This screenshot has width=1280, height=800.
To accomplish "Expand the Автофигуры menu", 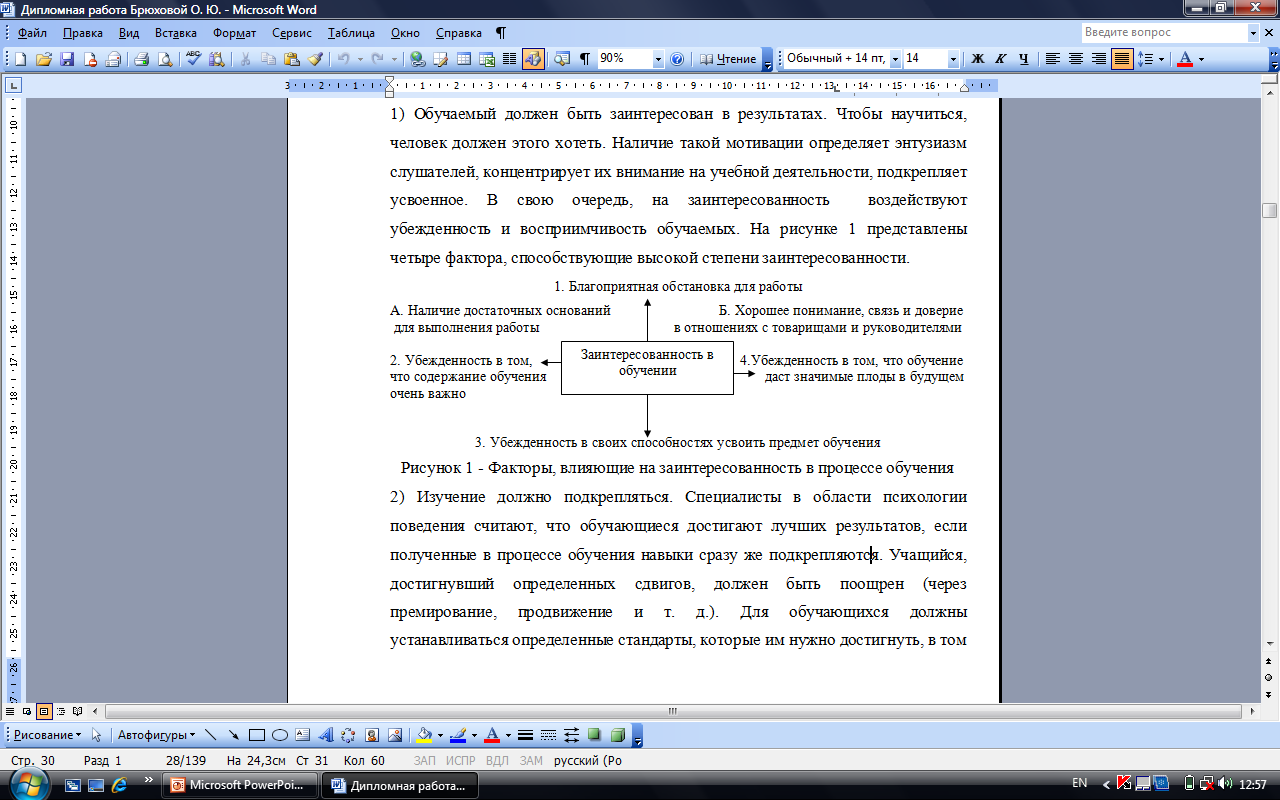I will pos(157,735).
